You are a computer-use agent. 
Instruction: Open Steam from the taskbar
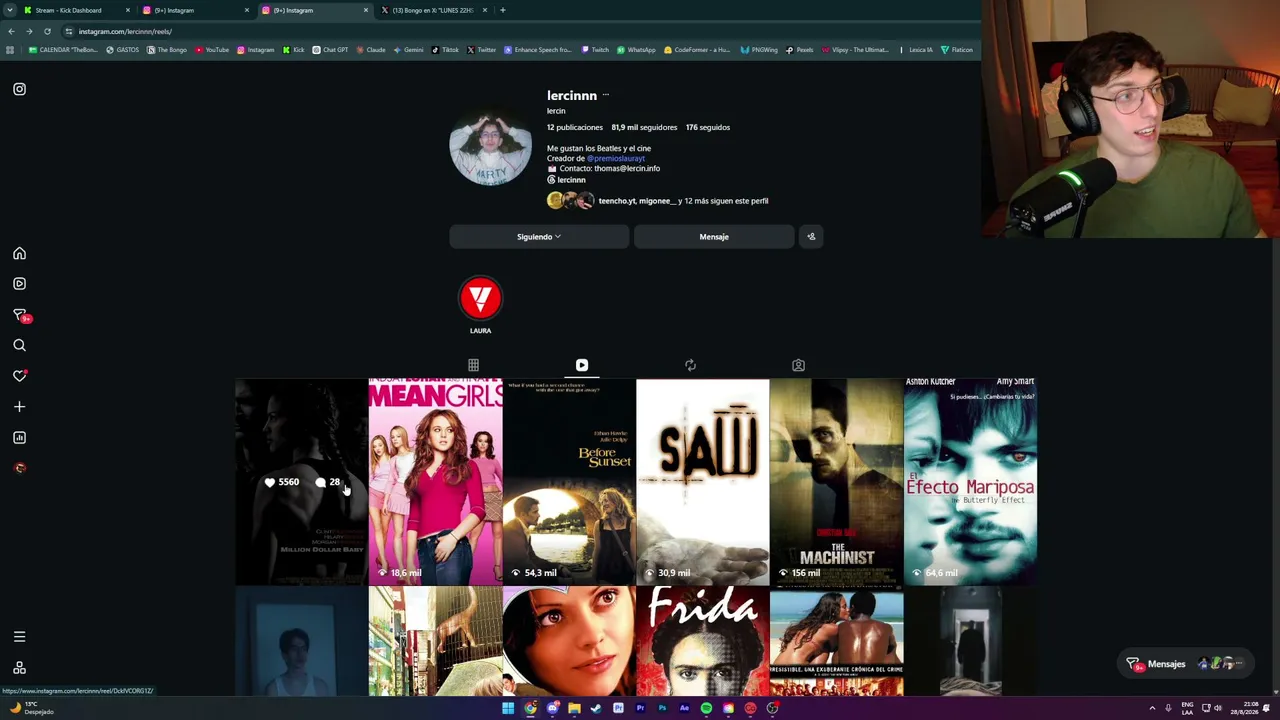coord(596,708)
